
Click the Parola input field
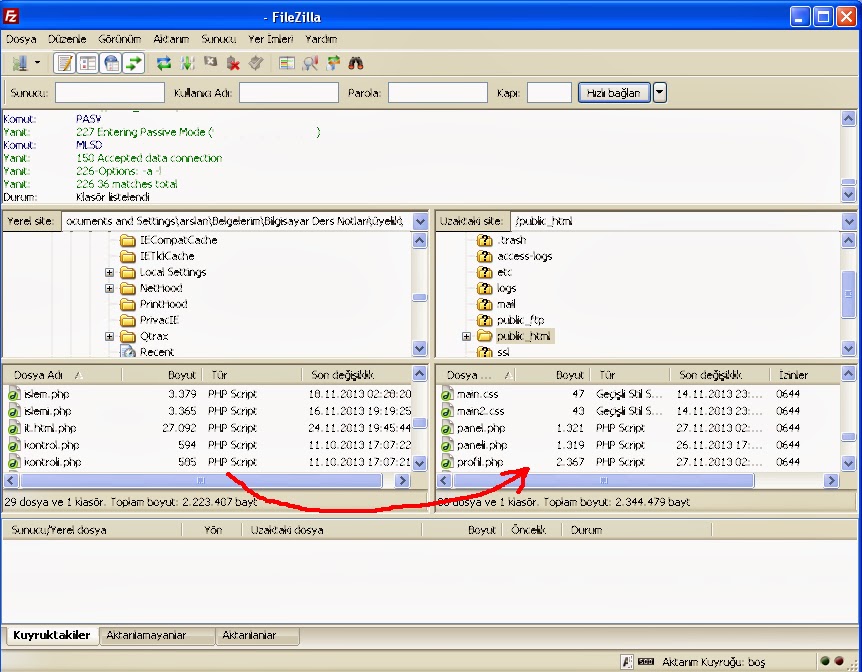[438, 92]
